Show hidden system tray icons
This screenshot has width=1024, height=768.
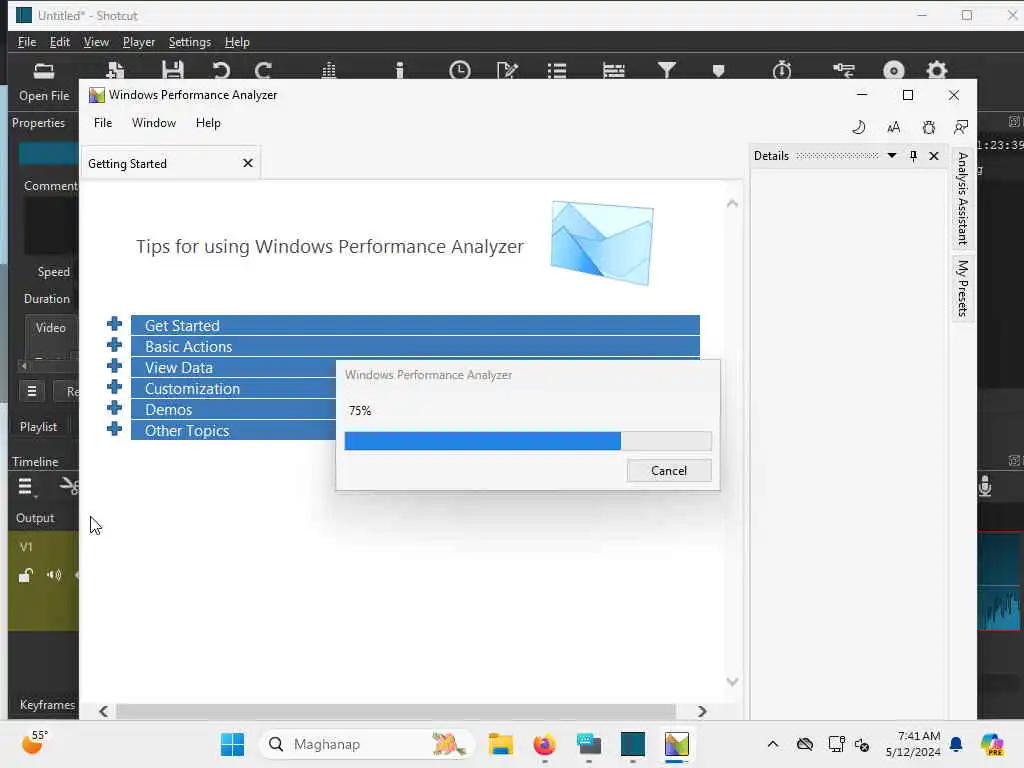pyautogui.click(x=773, y=744)
